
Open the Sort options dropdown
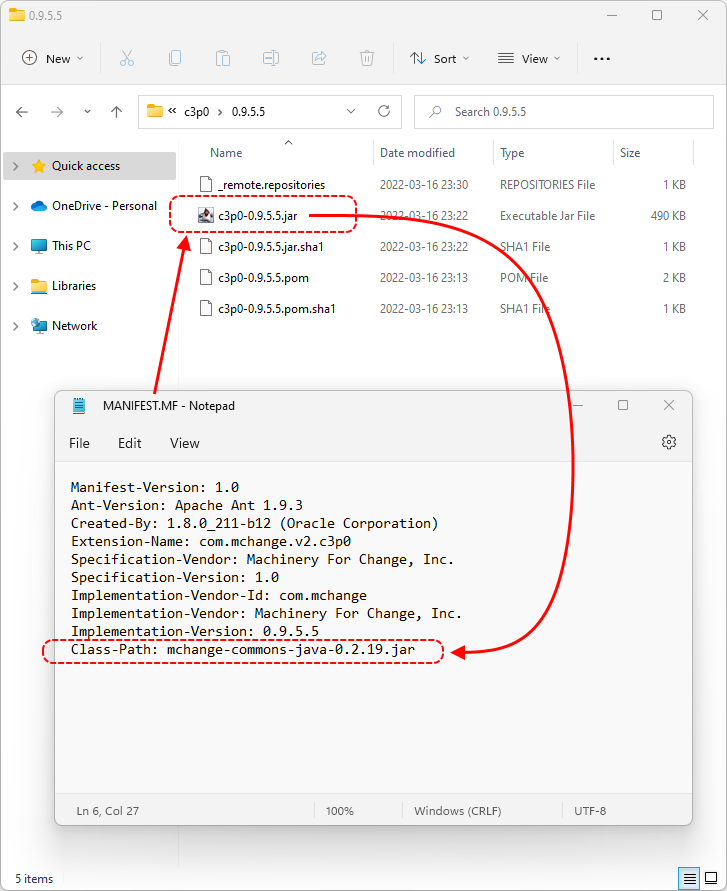click(440, 59)
